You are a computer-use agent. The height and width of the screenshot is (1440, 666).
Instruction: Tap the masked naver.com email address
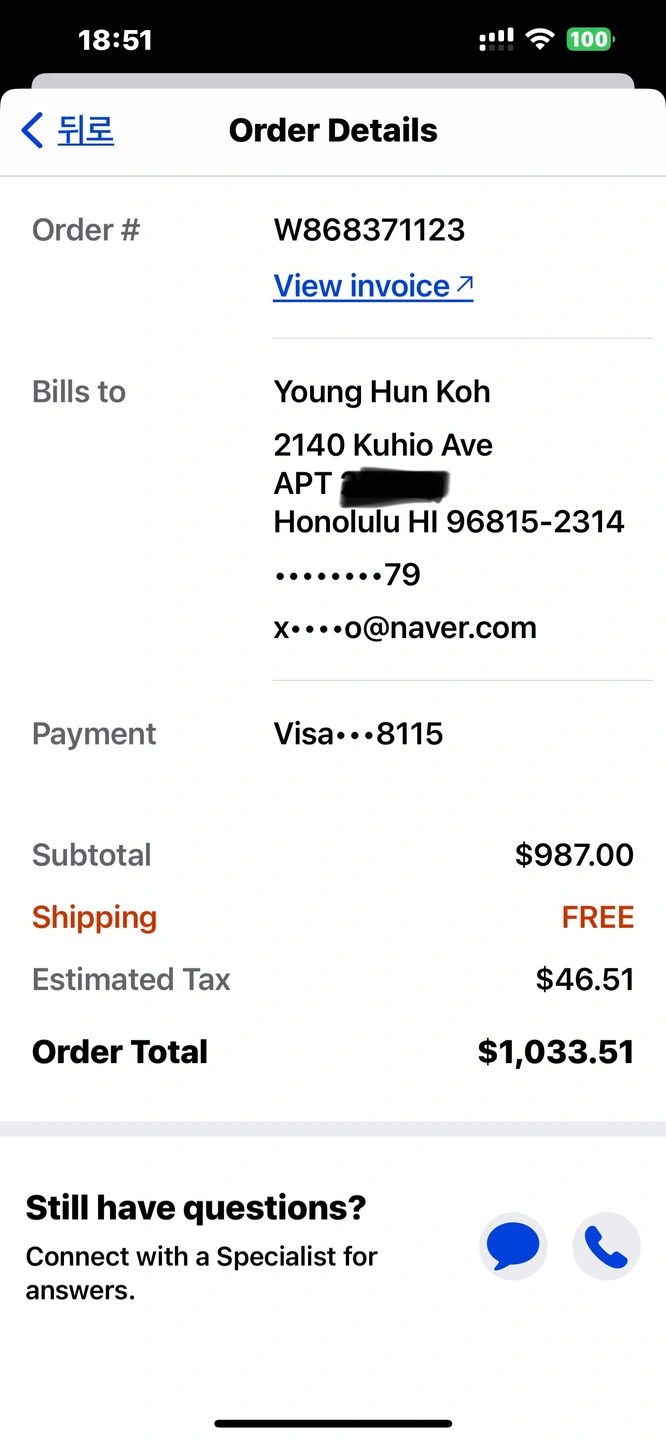[405, 628]
